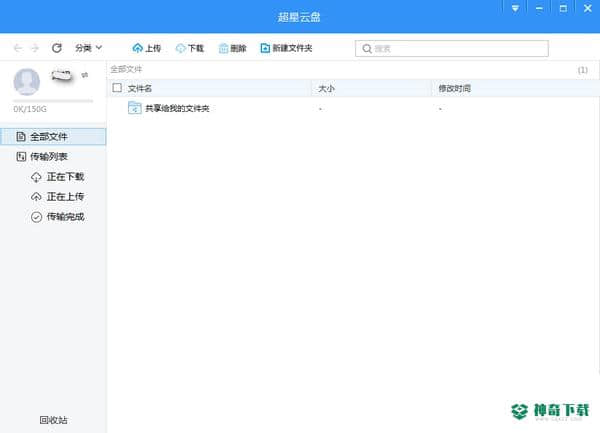Minimize the 超星云盘 window

(x=539, y=8)
